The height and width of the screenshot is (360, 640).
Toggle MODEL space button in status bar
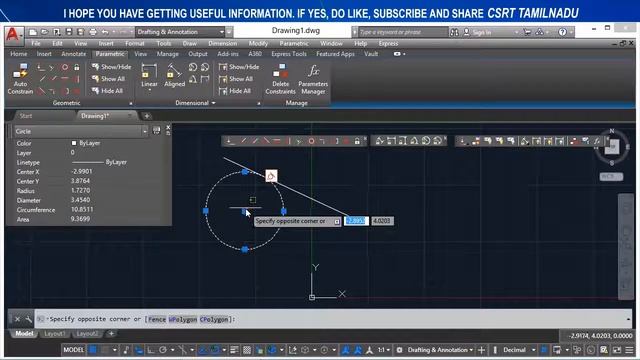[73, 350]
